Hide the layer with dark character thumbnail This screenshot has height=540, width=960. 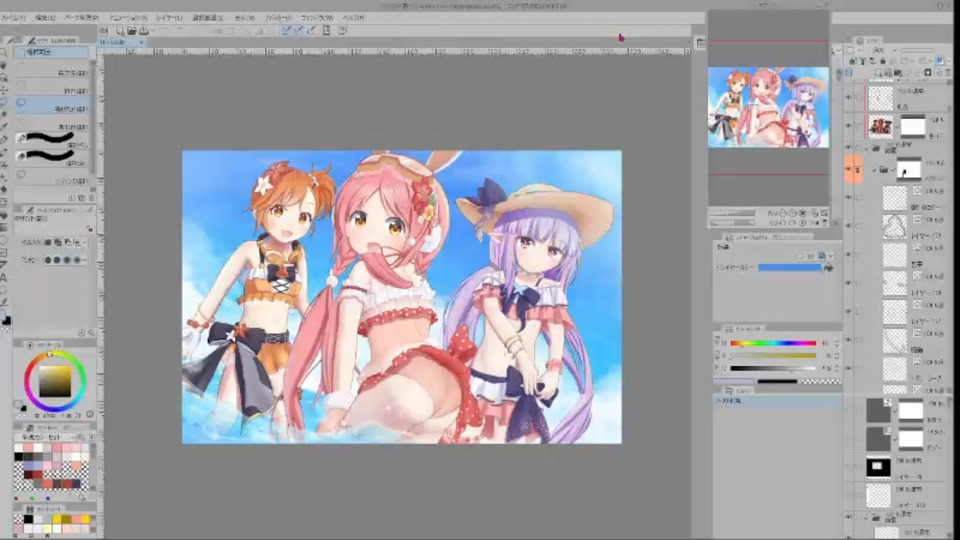pos(849,126)
